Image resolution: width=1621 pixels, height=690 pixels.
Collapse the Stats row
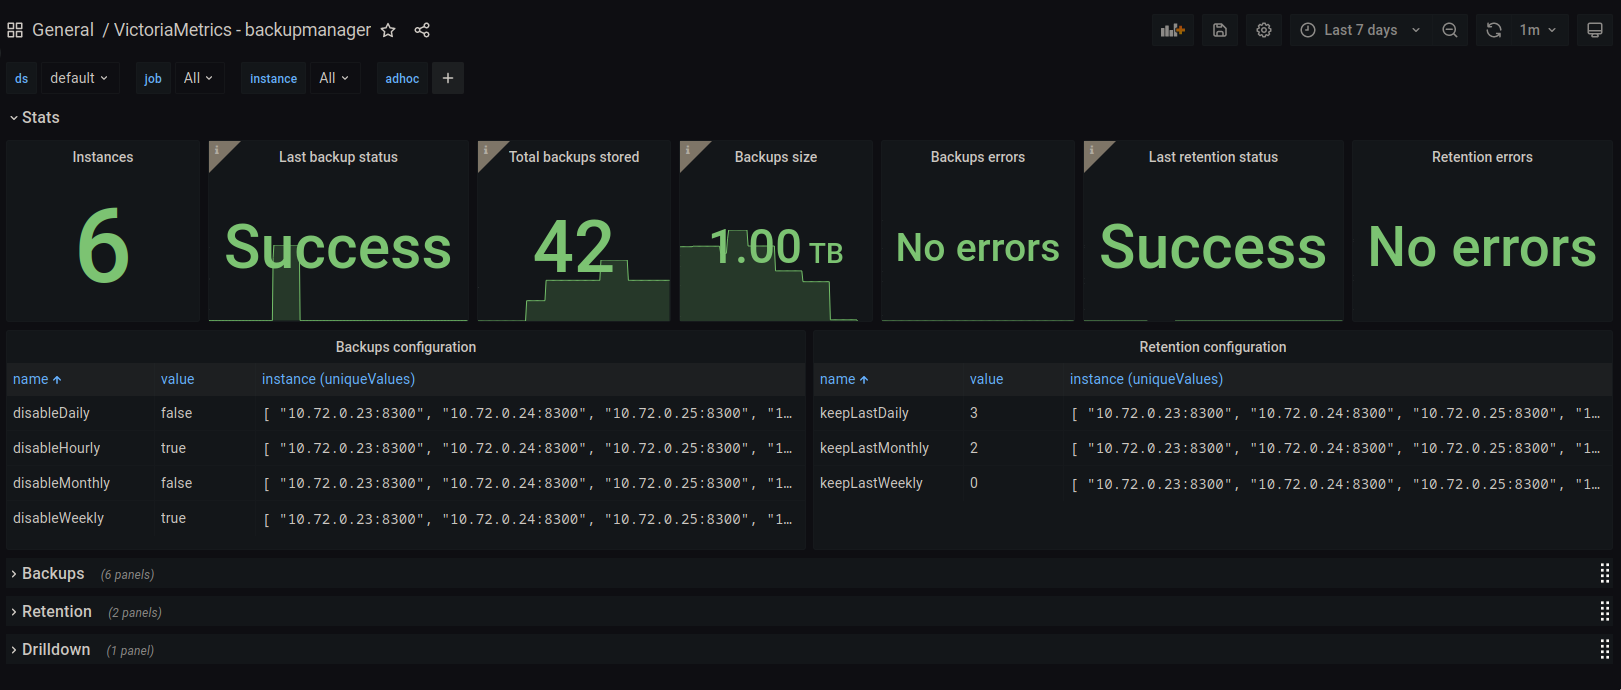point(34,117)
